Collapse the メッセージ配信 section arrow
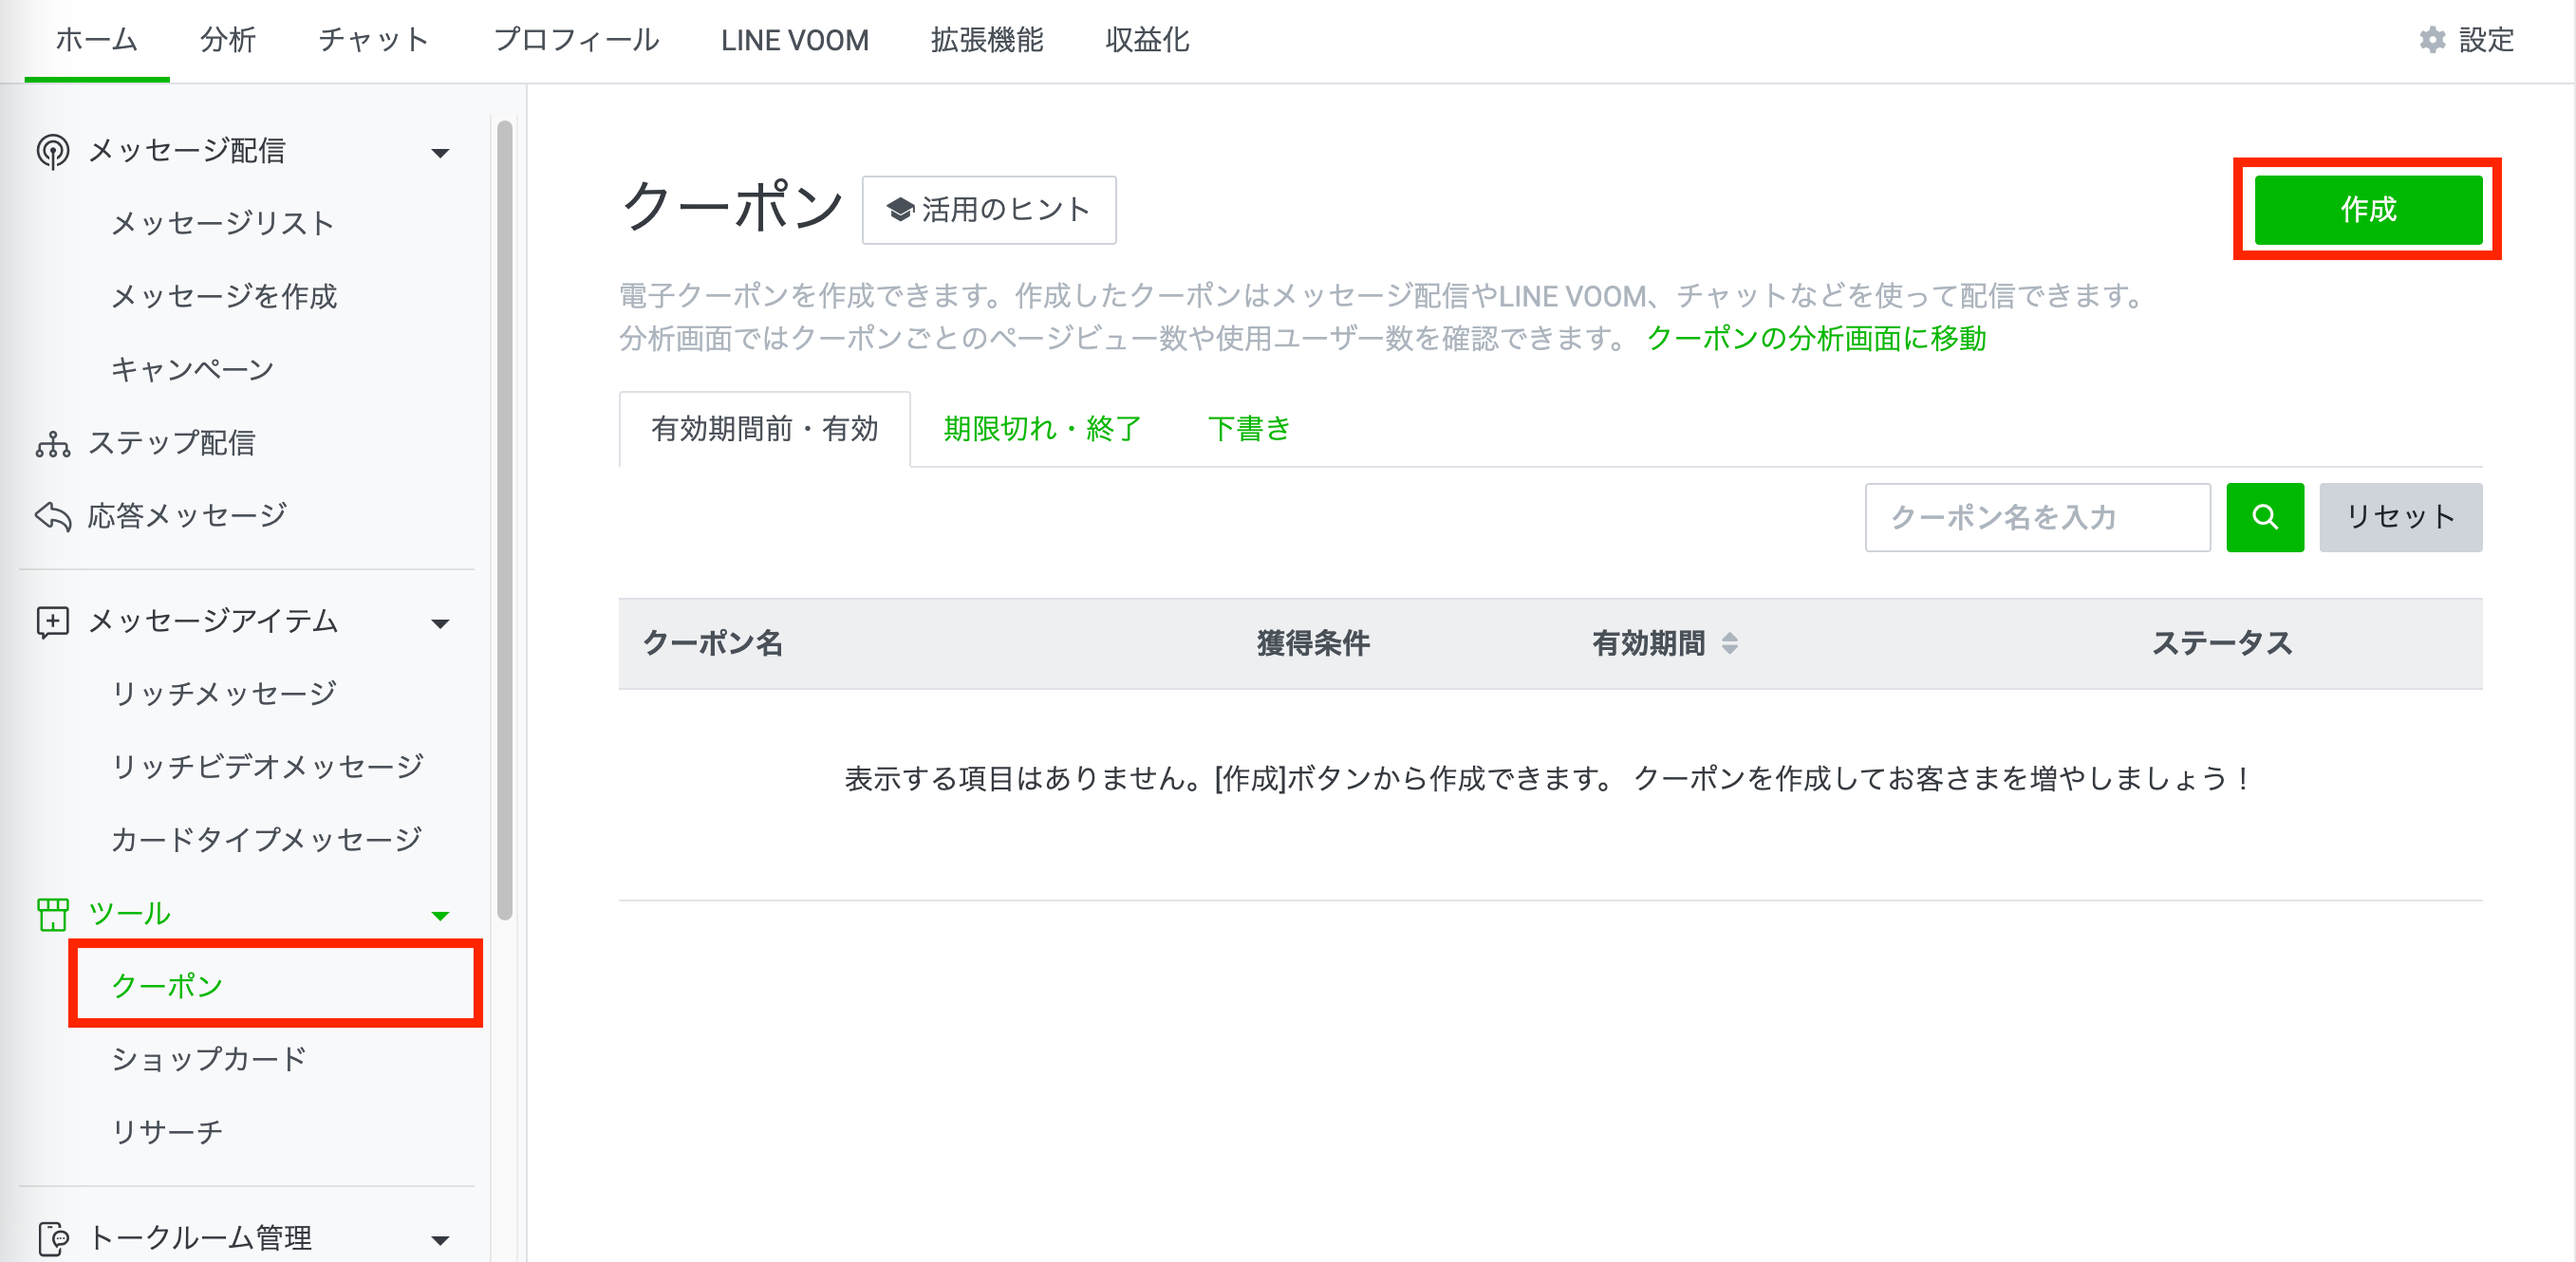The width and height of the screenshot is (2576, 1262). pos(440,153)
